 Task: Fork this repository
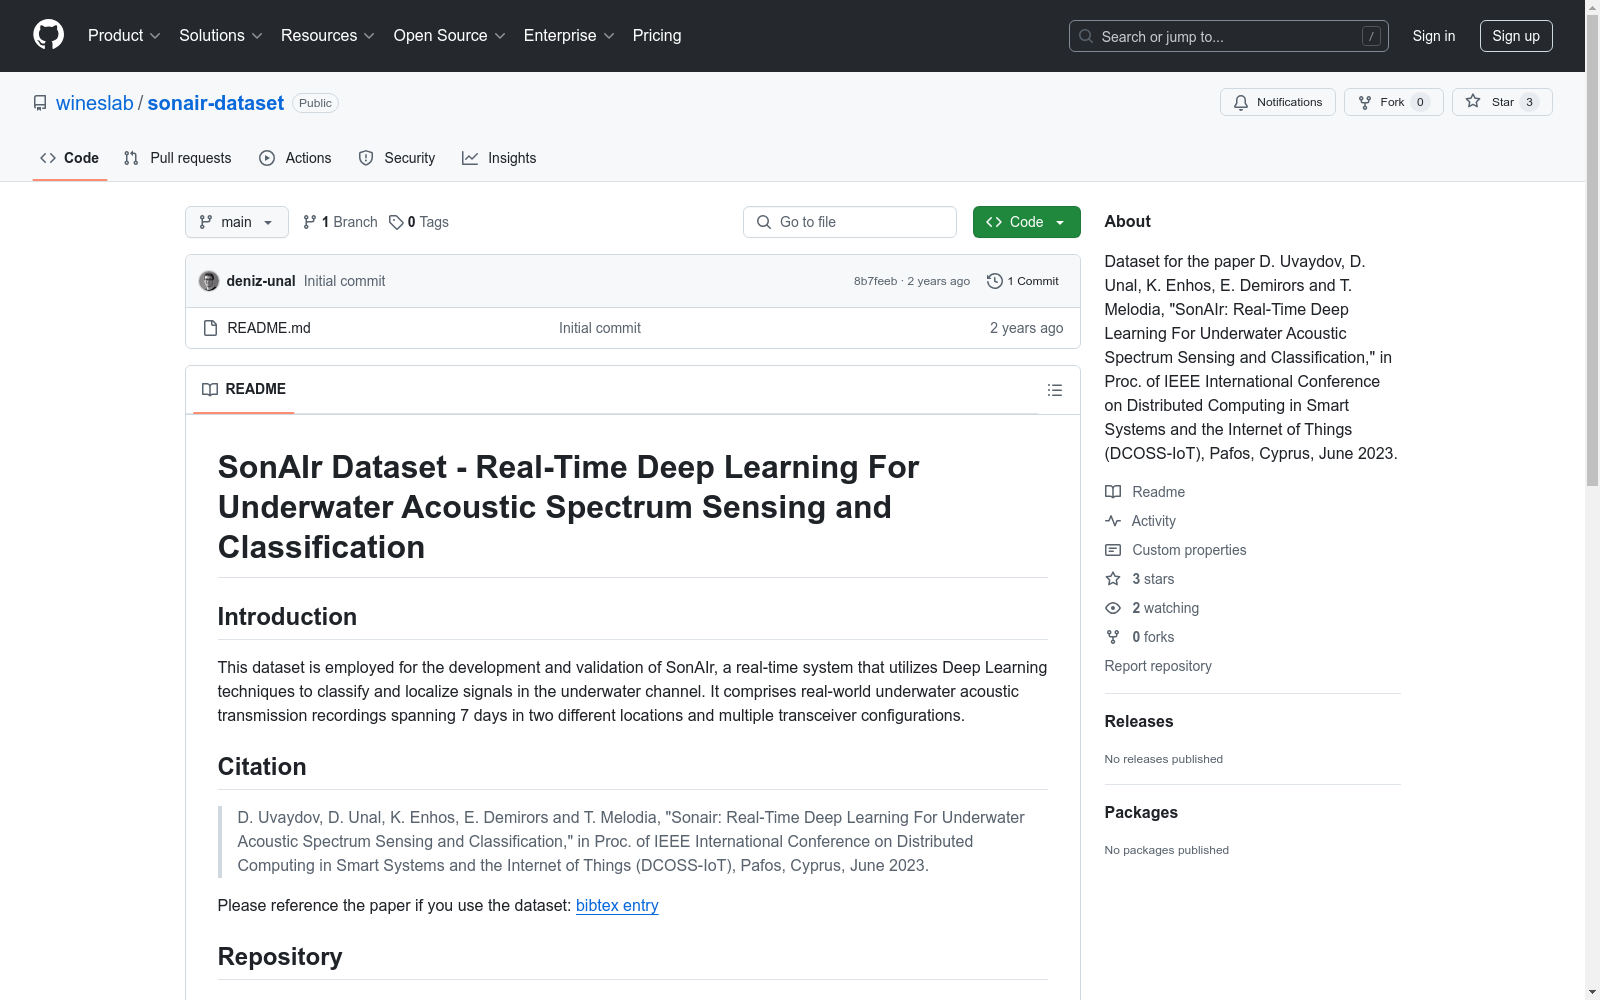1393,102
